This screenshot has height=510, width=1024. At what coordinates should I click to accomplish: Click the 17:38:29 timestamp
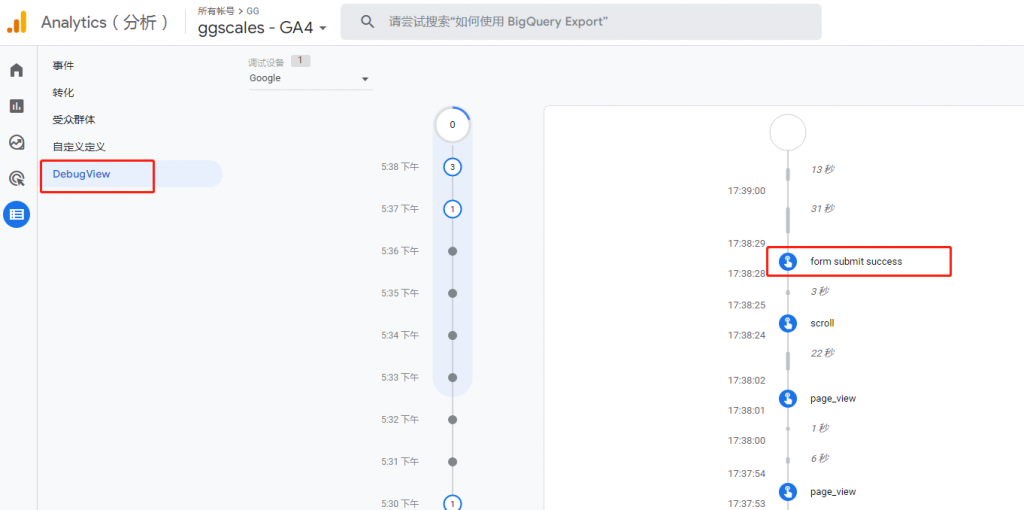coord(746,243)
